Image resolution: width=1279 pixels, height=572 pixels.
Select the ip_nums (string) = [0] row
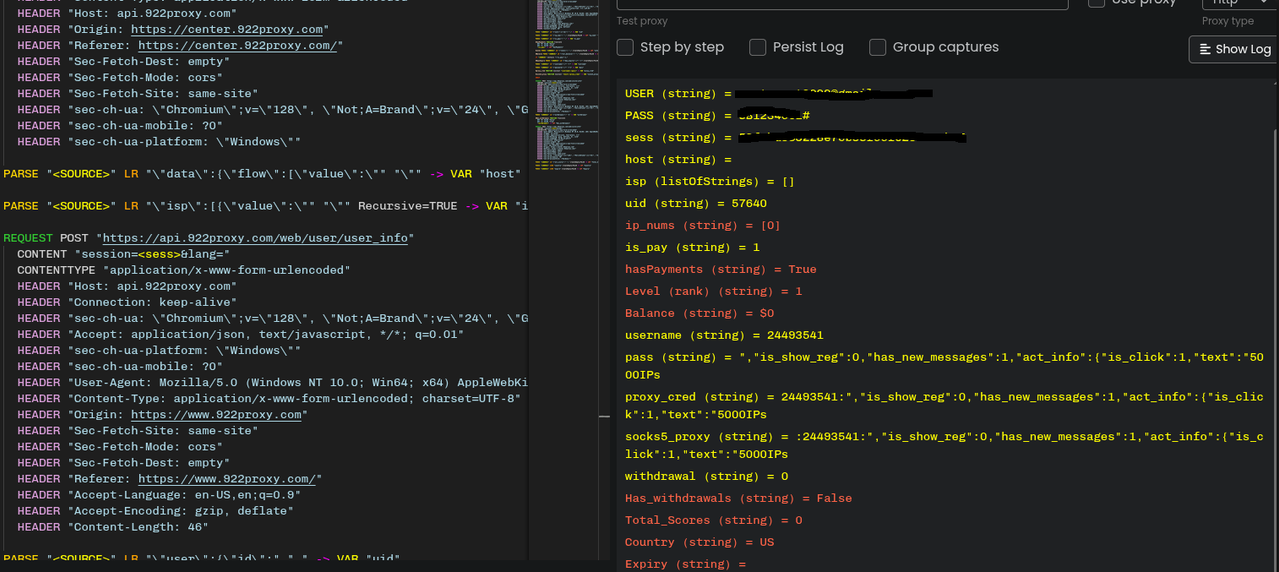[703, 225]
